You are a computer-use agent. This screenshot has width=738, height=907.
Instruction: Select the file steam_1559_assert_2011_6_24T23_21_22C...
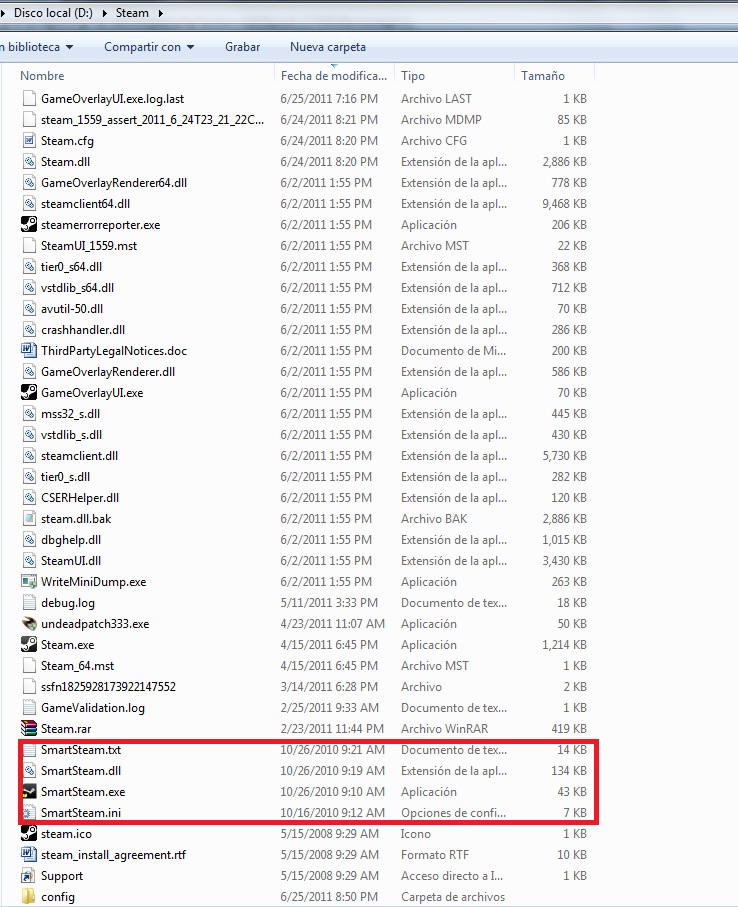[152, 120]
